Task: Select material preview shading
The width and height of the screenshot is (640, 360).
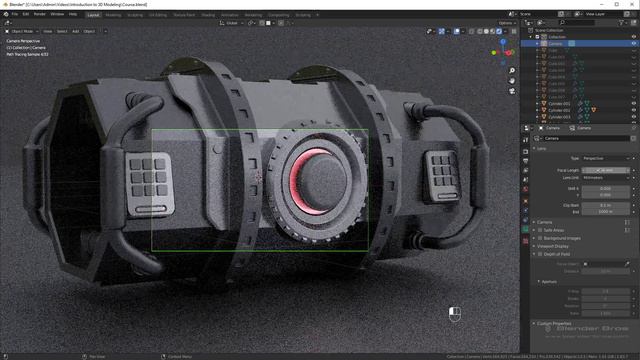Action: click(x=493, y=31)
